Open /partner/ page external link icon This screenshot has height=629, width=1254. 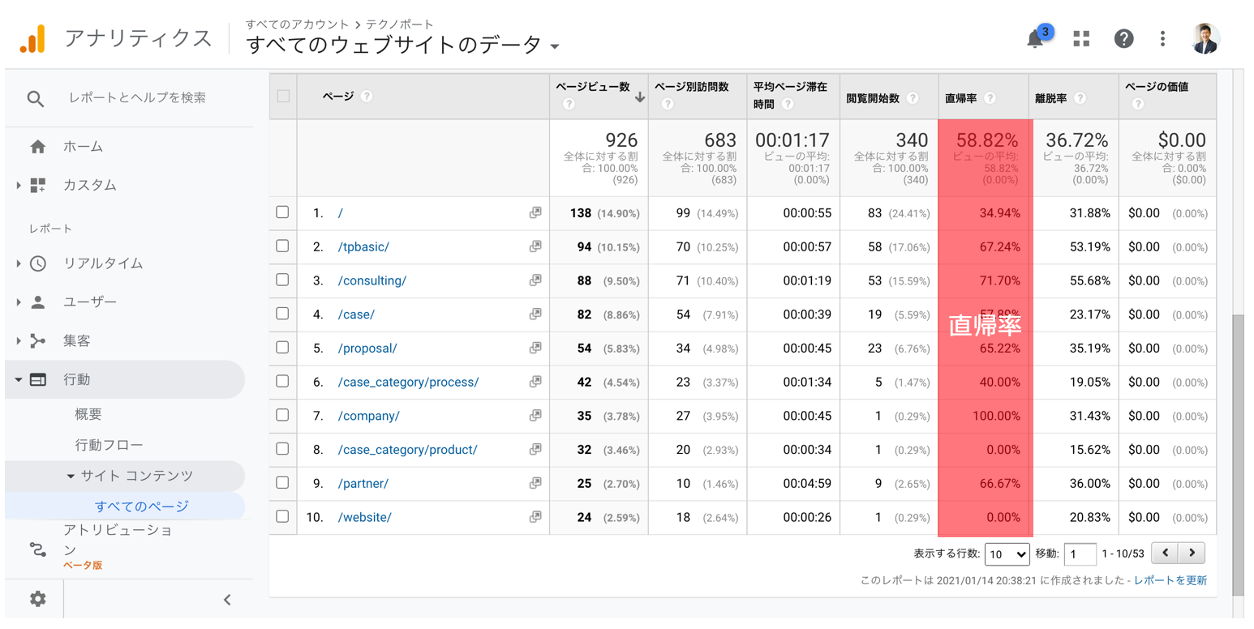(x=535, y=483)
